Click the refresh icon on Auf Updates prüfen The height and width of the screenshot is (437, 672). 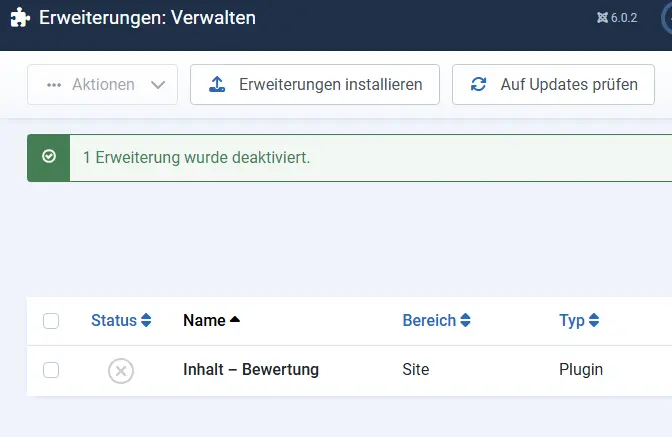(478, 85)
